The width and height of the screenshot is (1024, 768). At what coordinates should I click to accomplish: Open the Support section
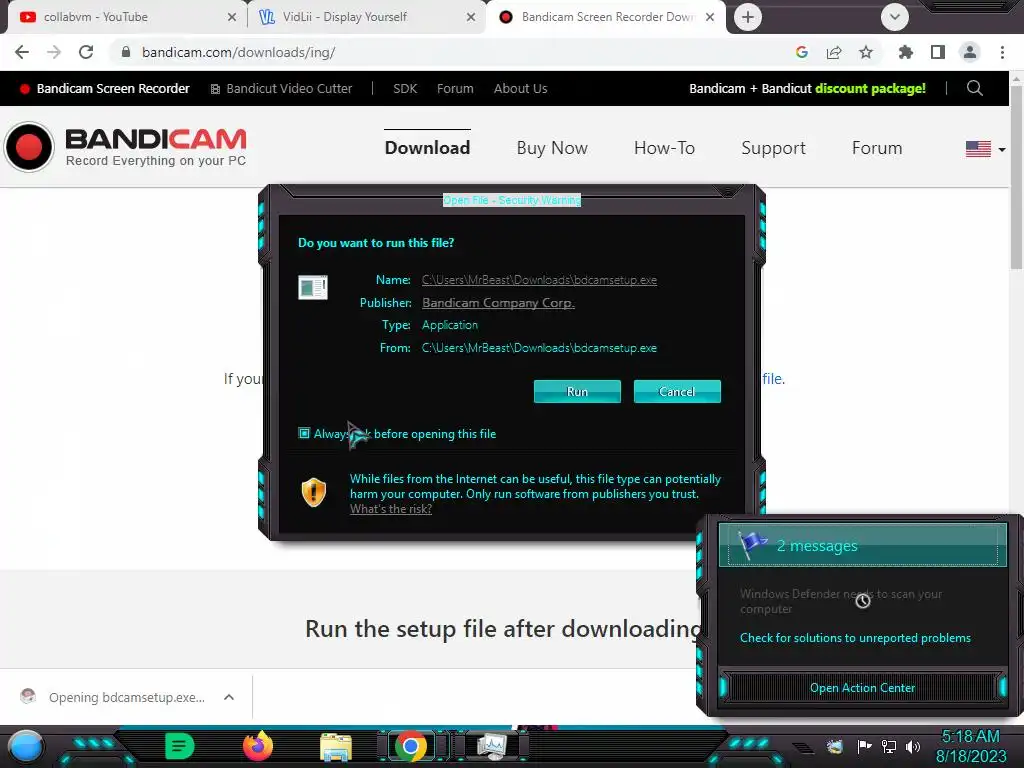point(773,148)
